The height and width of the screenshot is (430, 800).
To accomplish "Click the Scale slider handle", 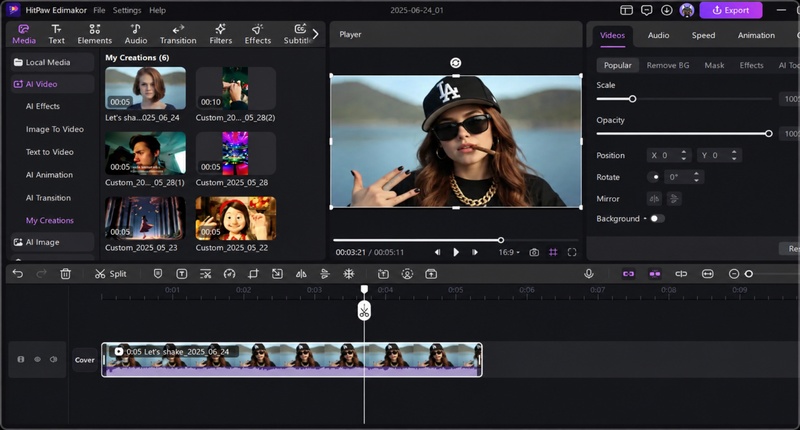I will point(632,99).
